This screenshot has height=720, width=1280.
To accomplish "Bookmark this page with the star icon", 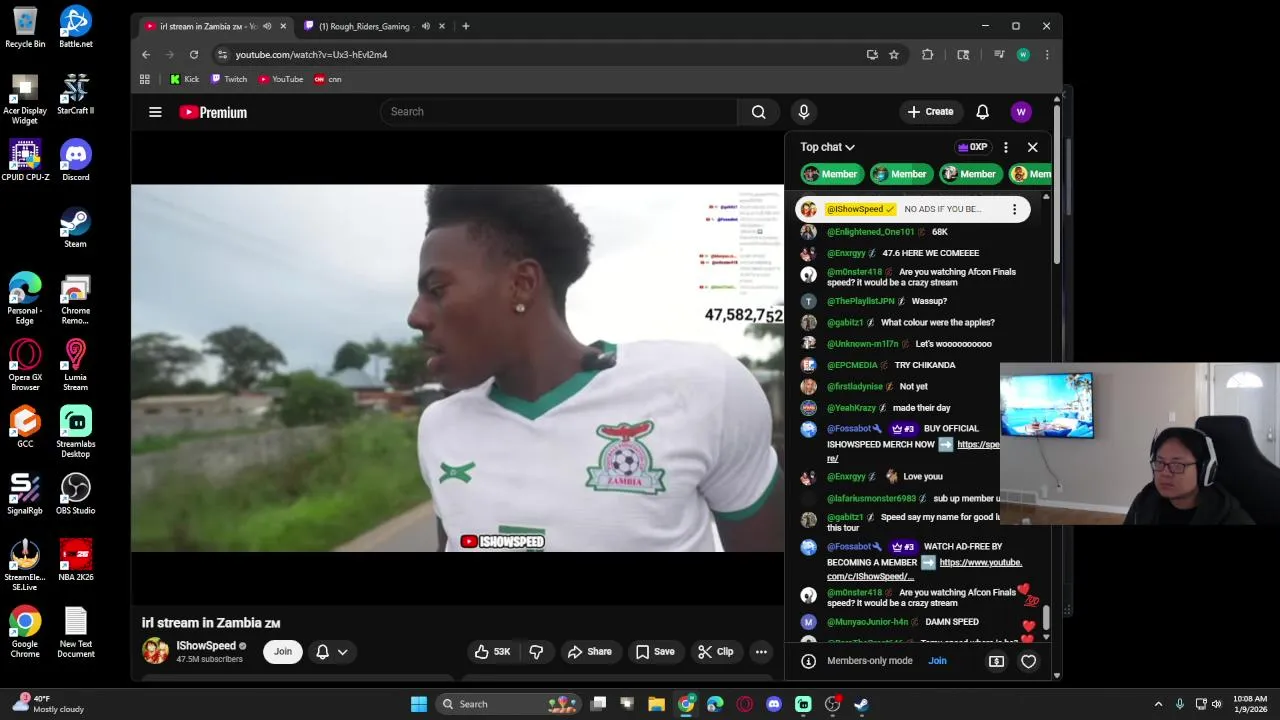I will 894,55.
